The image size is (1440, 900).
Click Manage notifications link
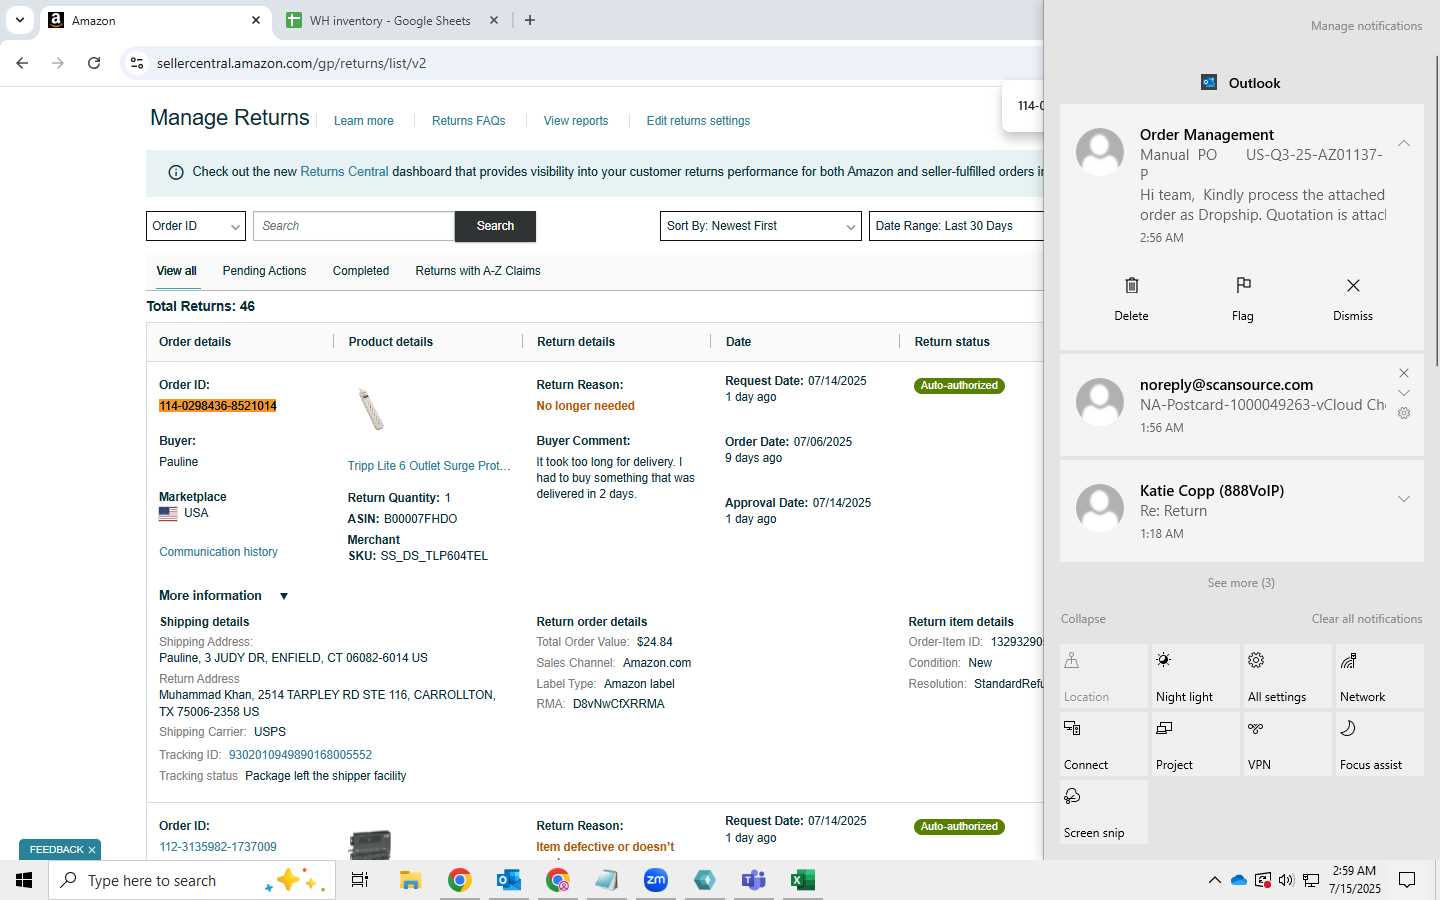1366,26
